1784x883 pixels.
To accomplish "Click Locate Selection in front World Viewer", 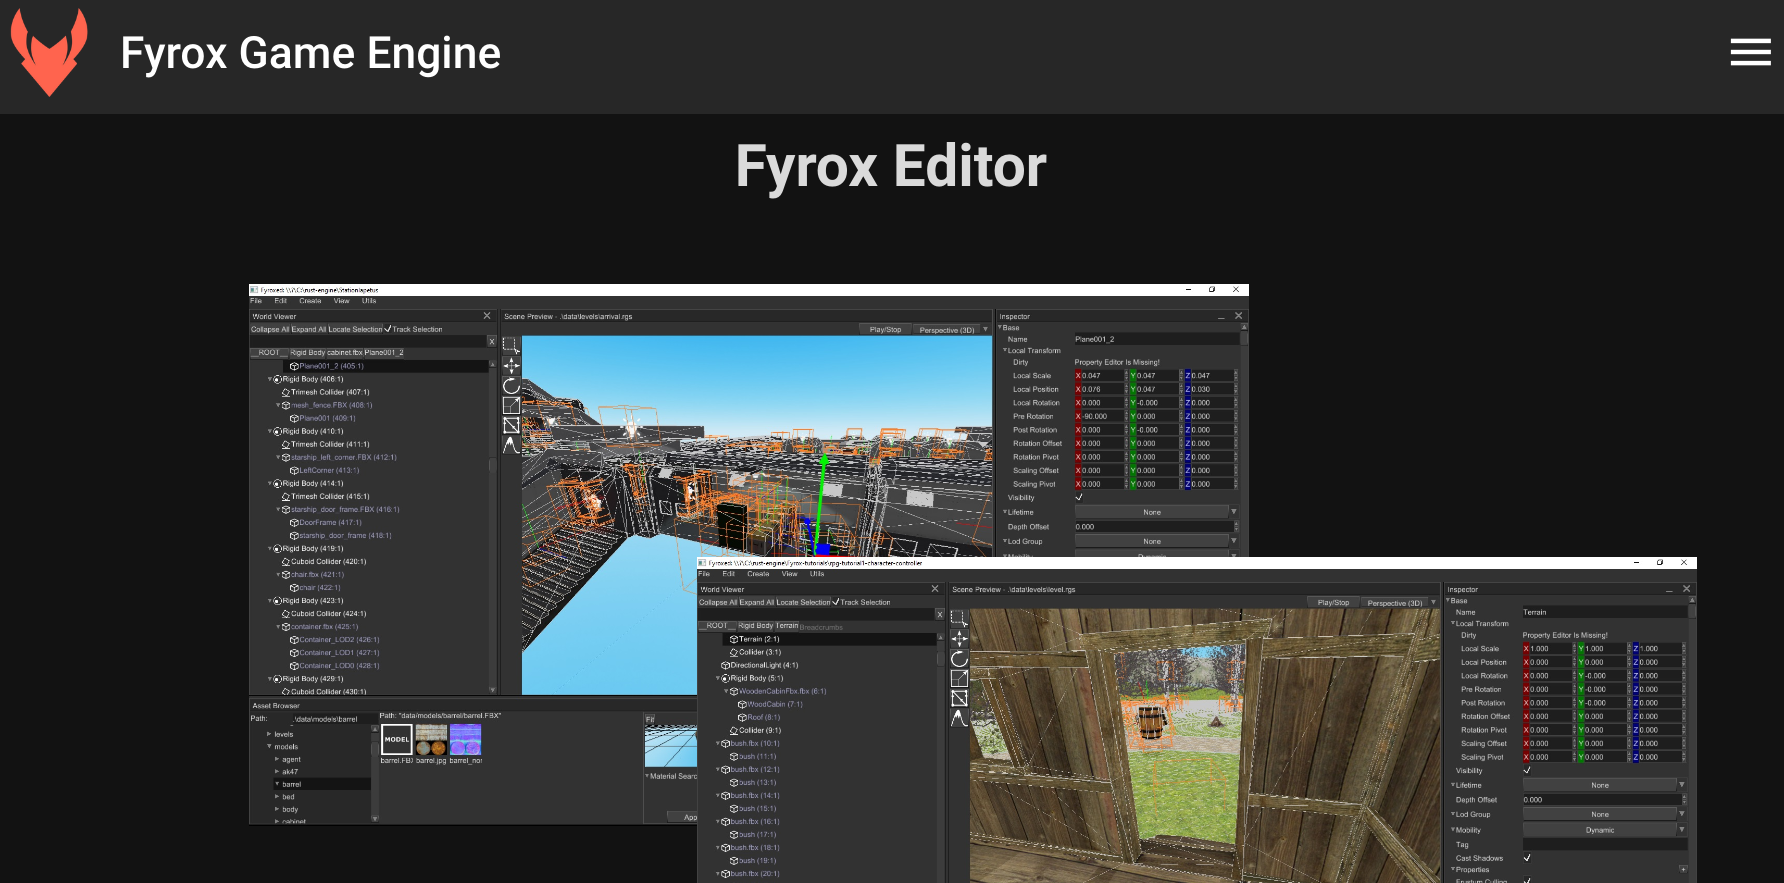I will click(x=803, y=602).
